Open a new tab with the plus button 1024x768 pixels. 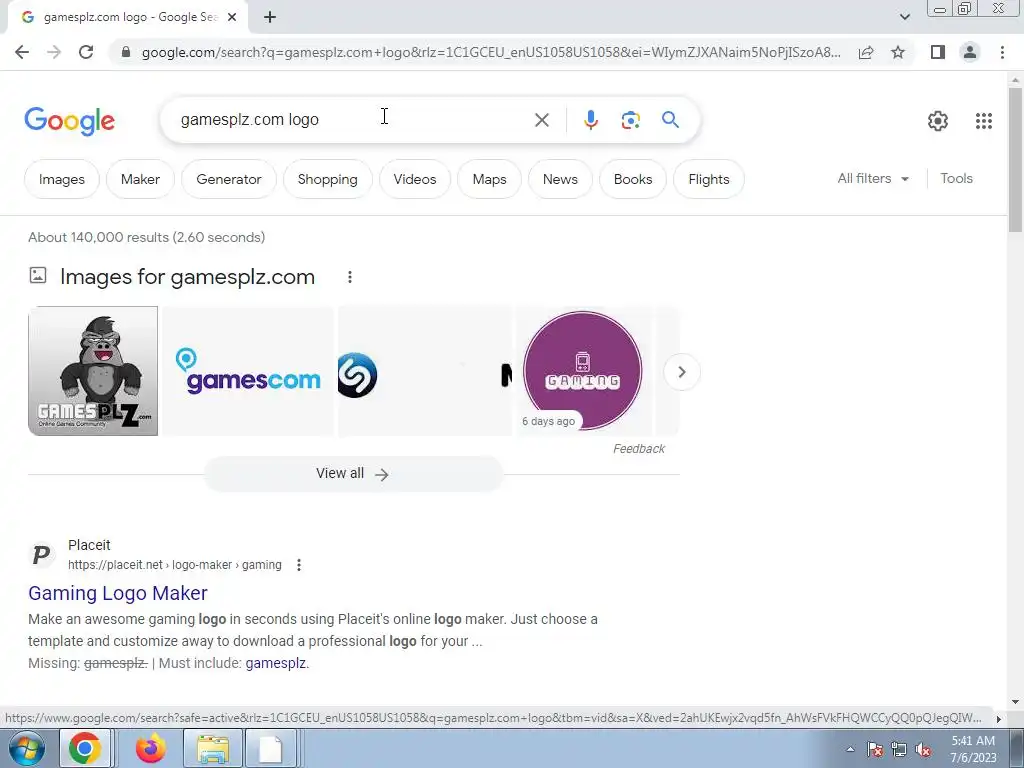click(x=270, y=17)
